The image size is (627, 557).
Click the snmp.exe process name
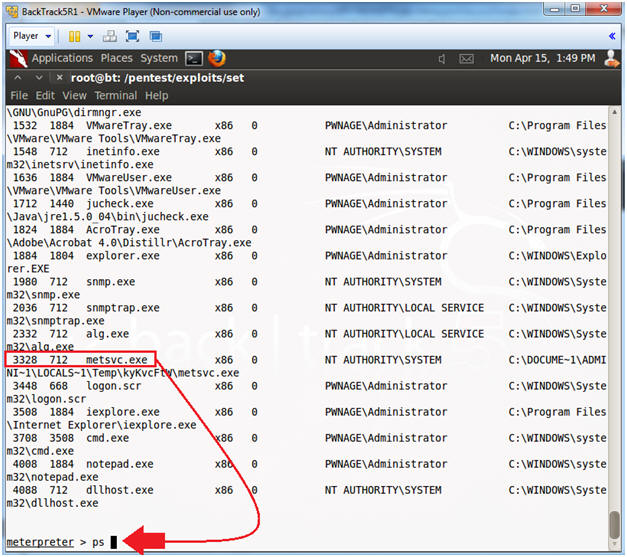pyautogui.click(x=110, y=282)
